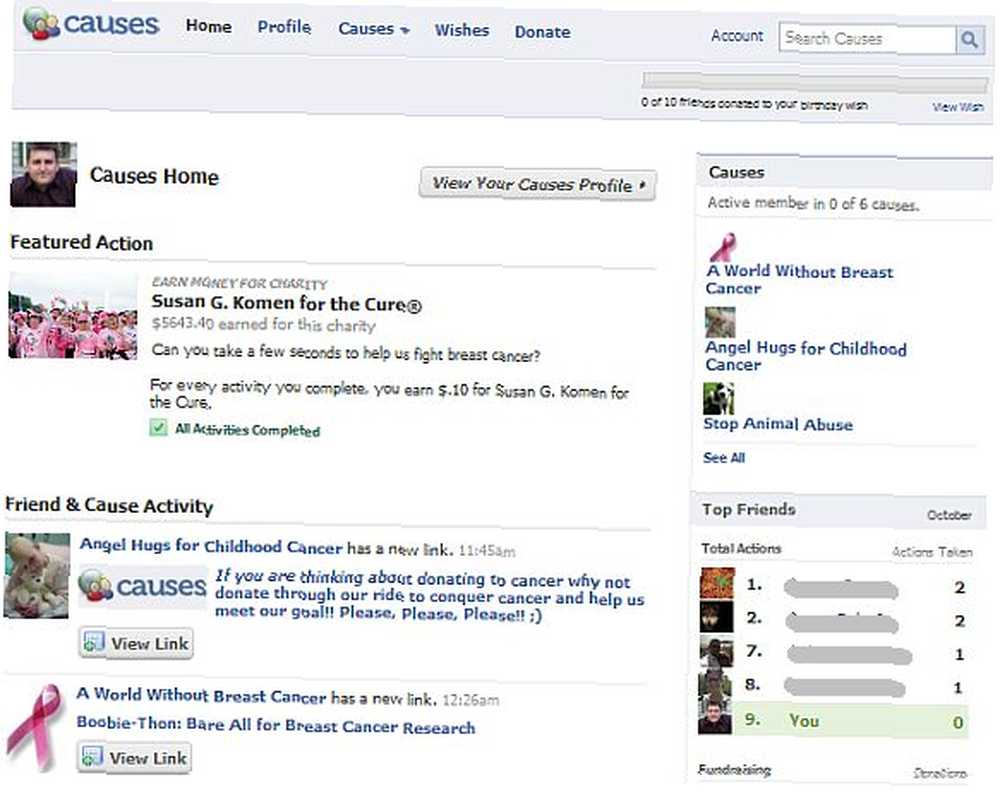Click the 'You' entry in Top Friends

click(804, 721)
